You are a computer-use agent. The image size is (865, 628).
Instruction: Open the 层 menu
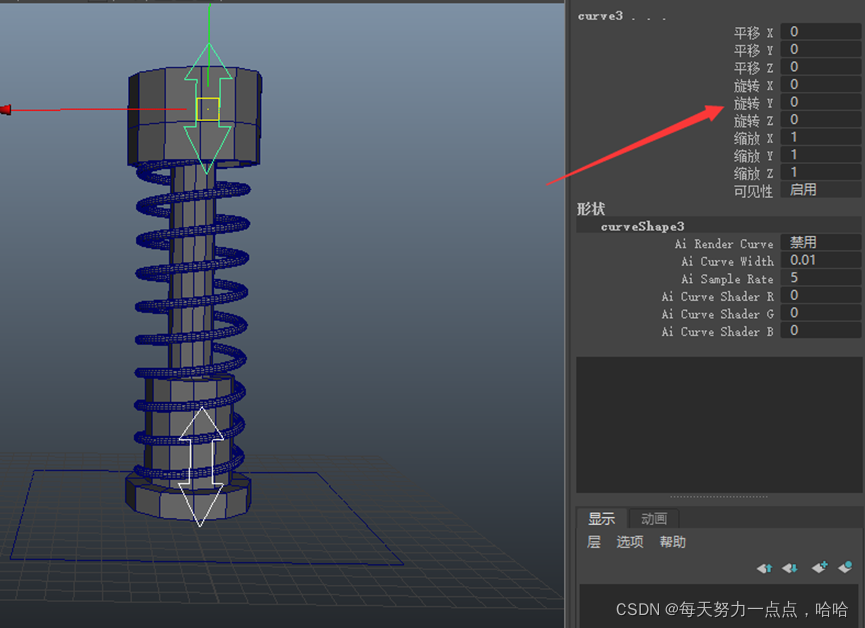pos(594,542)
